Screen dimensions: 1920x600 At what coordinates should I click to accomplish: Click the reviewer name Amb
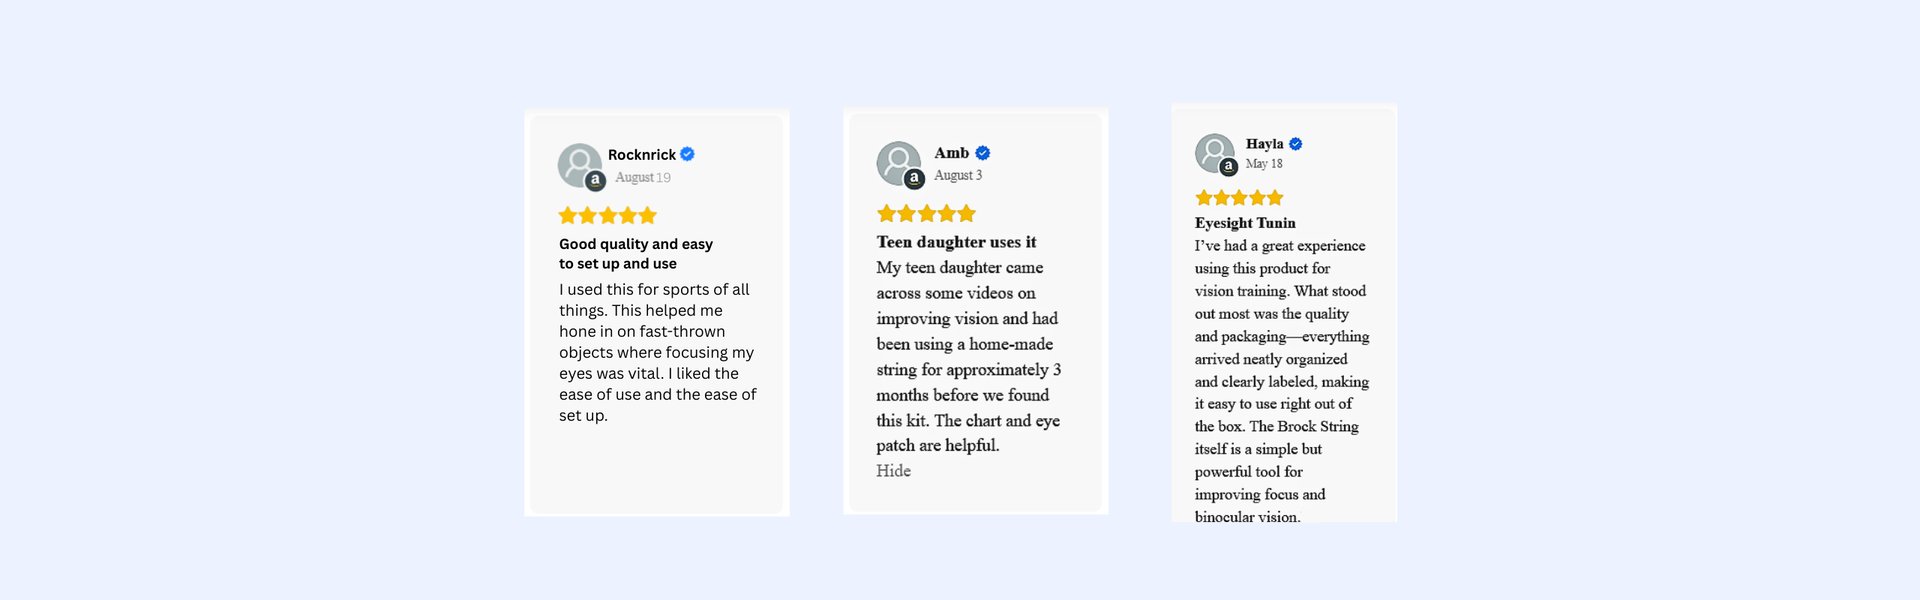click(x=951, y=153)
